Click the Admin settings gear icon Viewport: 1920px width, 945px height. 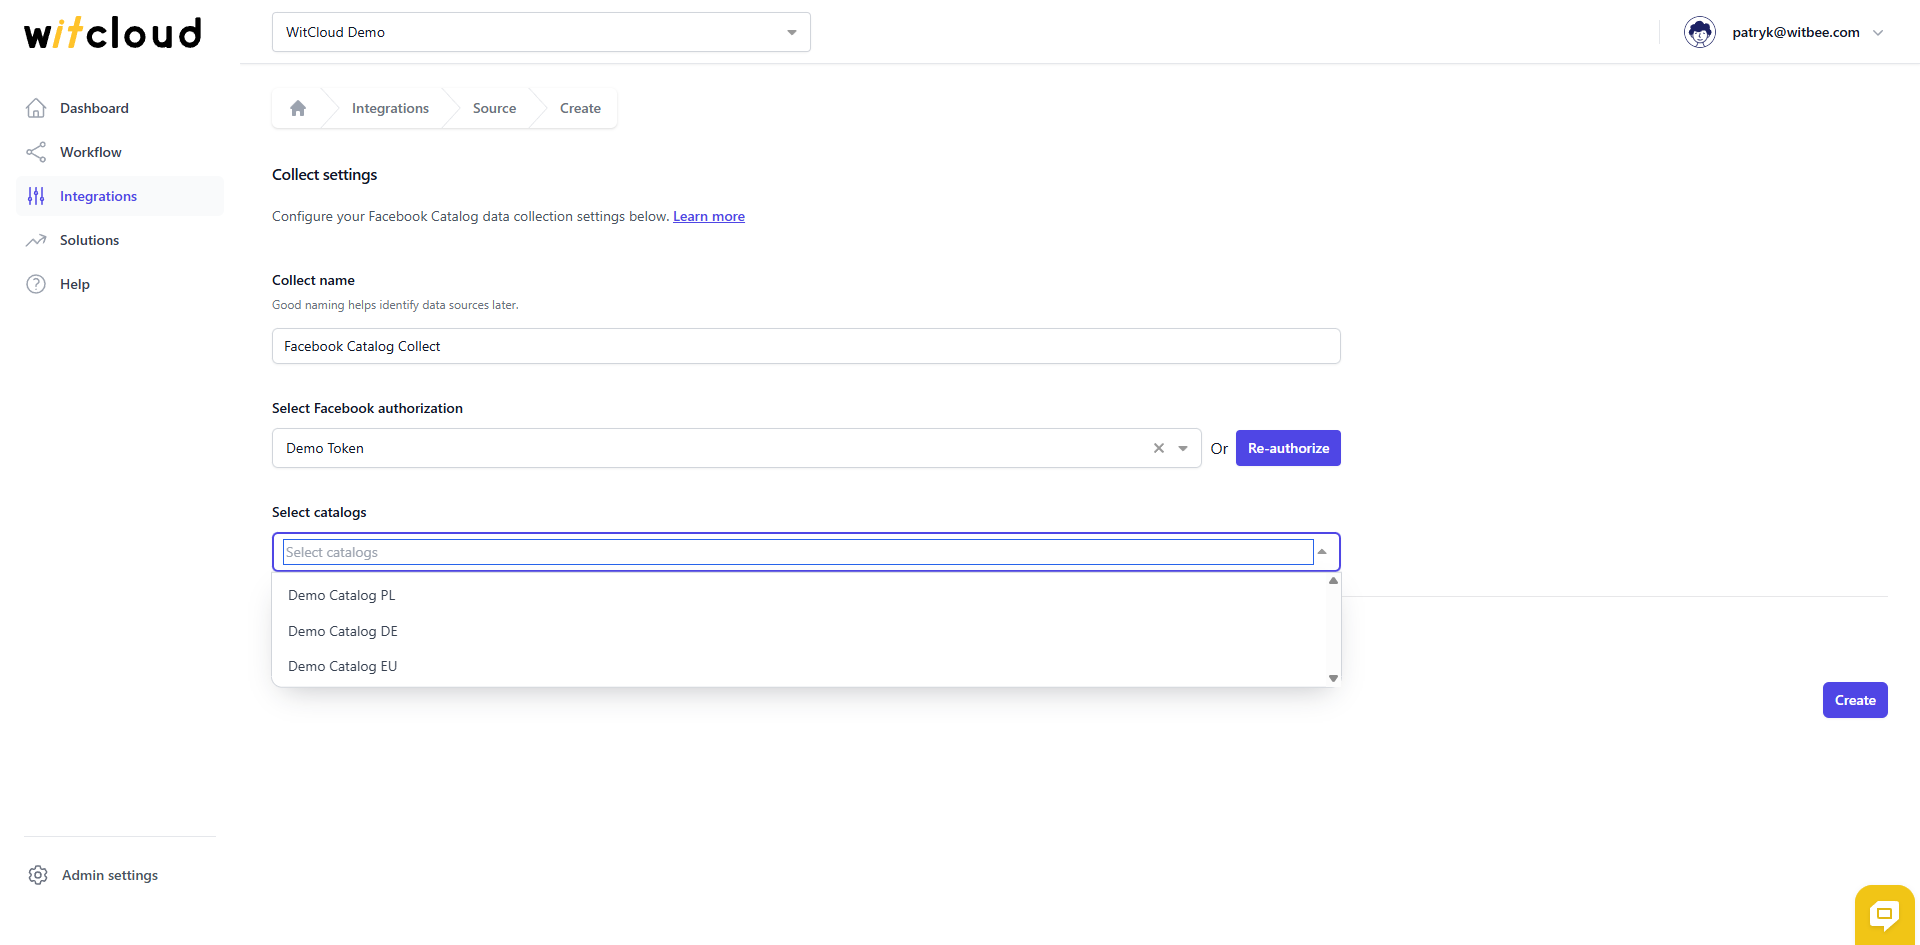[x=38, y=875]
